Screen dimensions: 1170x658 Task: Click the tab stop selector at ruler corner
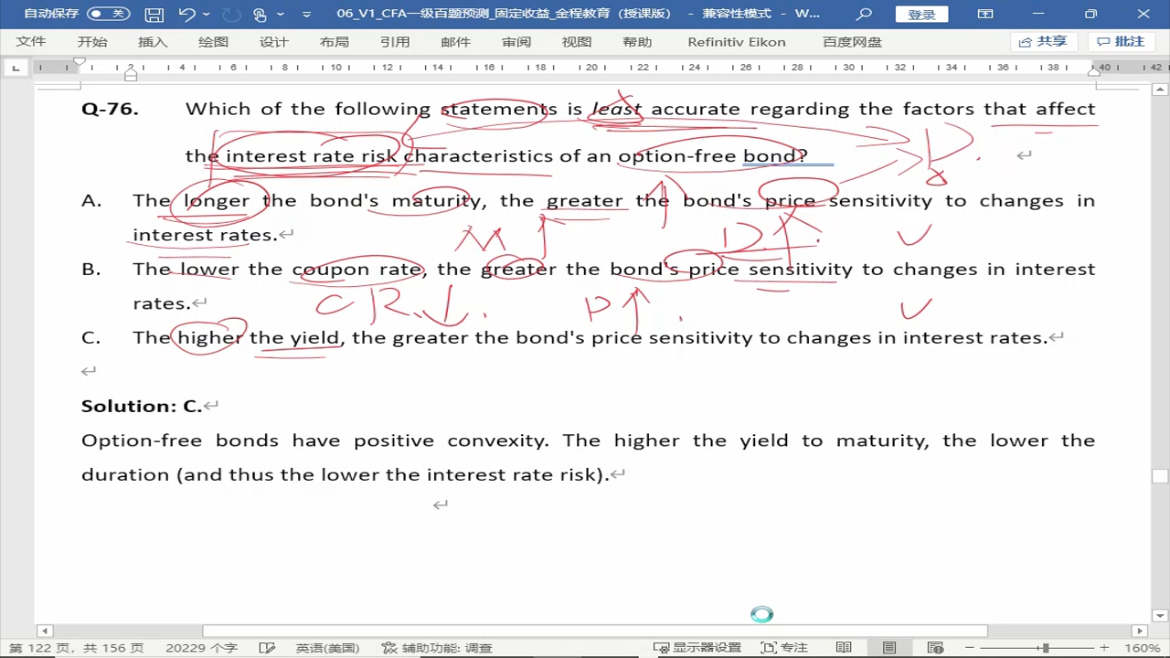click(16, 68)
